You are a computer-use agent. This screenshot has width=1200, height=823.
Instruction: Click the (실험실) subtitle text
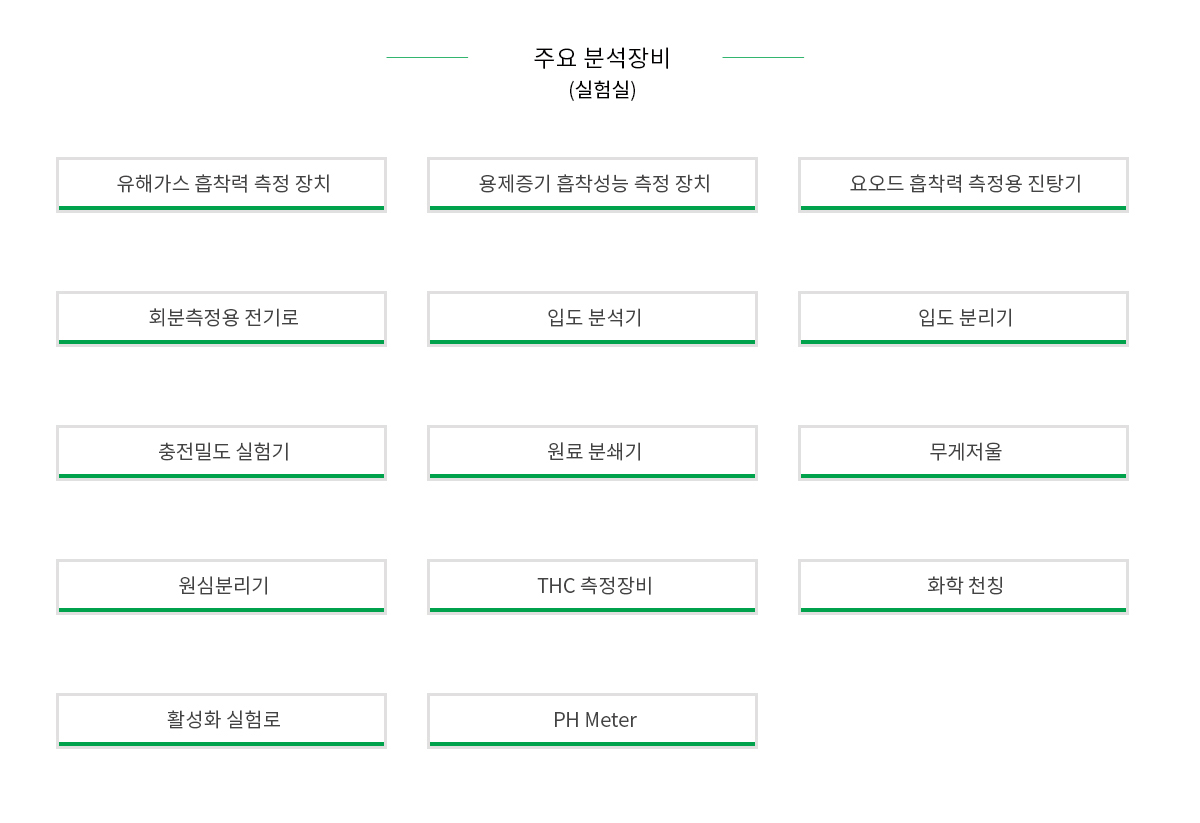coord(602,89)
